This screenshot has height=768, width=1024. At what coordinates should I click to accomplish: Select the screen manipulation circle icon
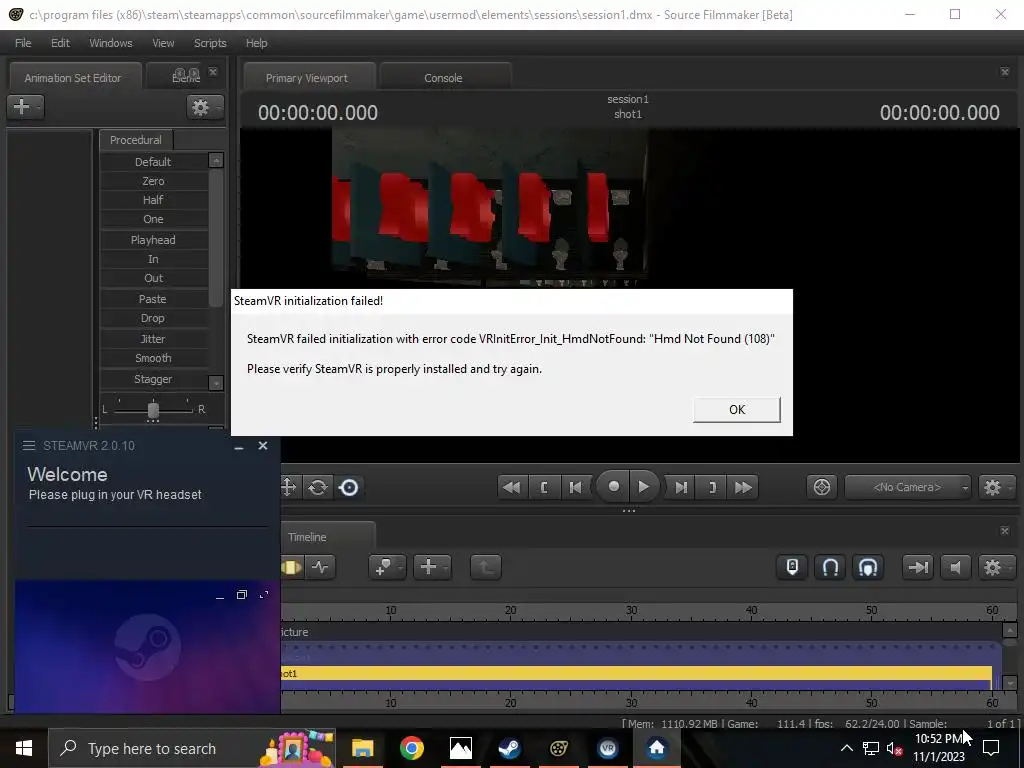point(349,487)
